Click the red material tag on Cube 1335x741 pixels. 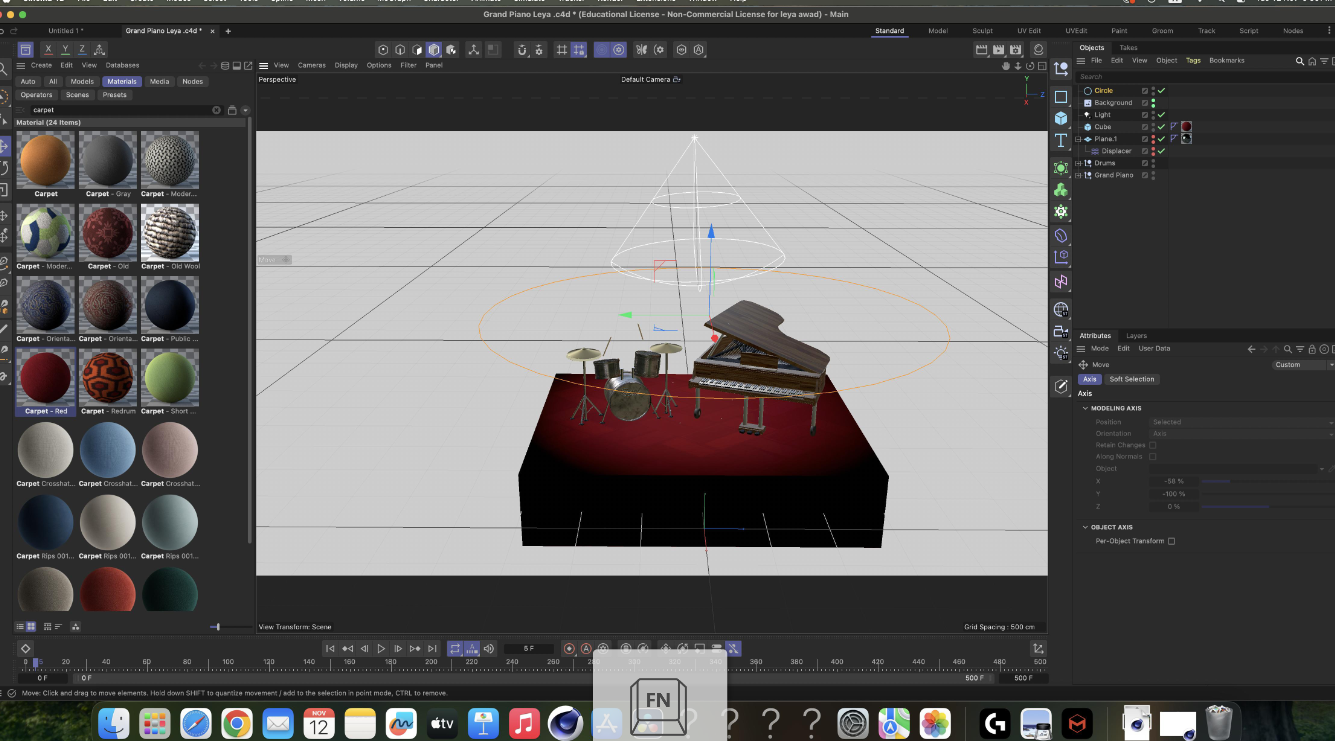pos(1186,127)
